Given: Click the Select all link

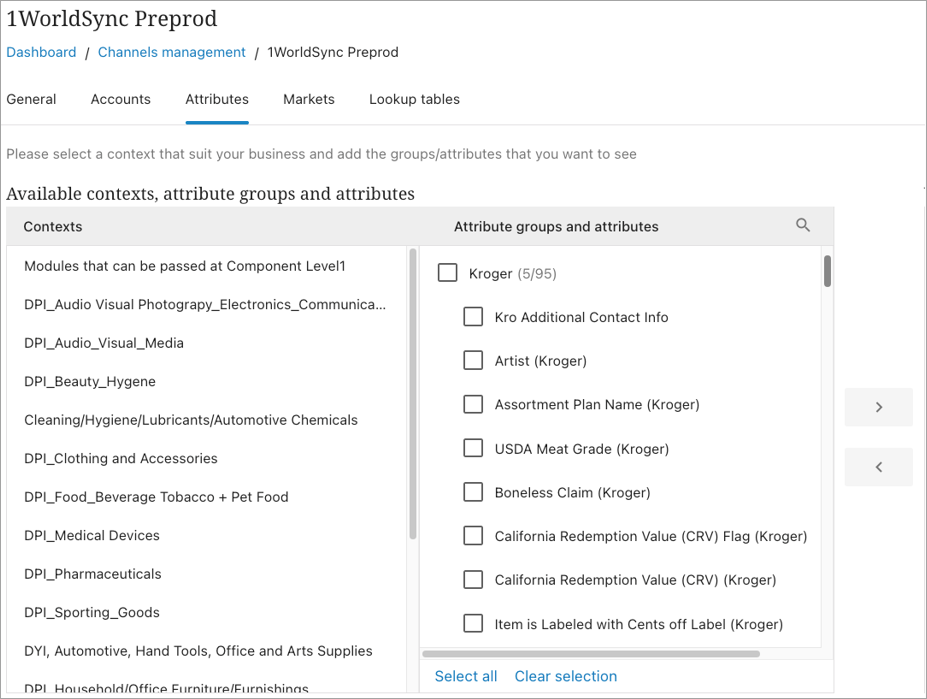Looking at the screenshot, I should click(466, 676).
